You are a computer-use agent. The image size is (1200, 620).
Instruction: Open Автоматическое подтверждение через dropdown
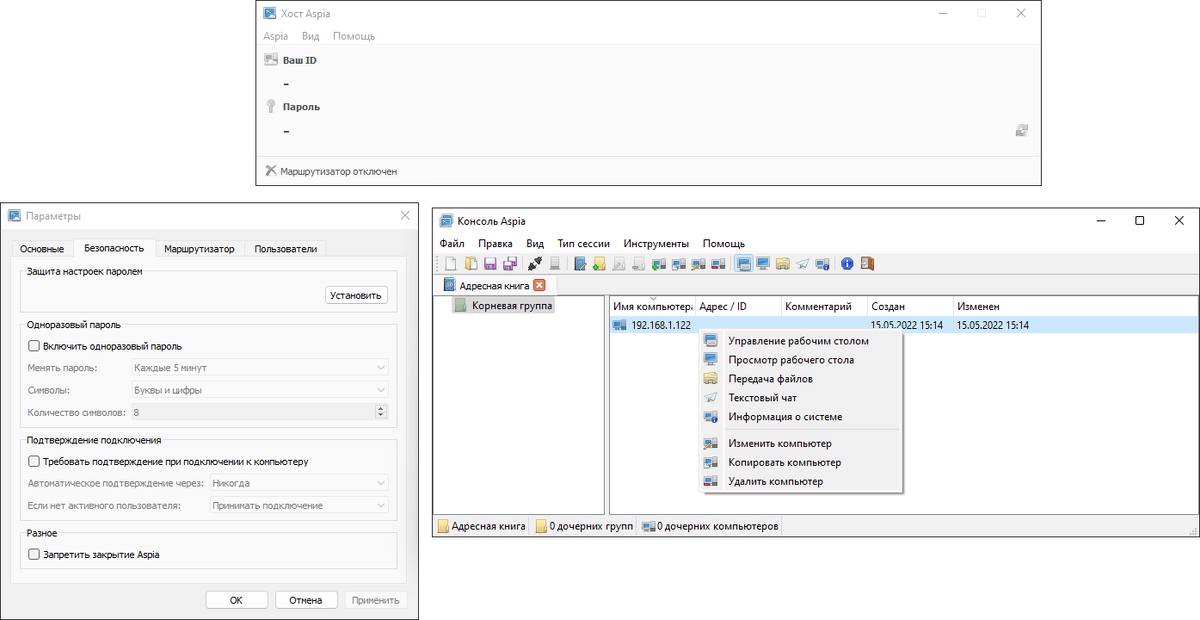coord(298,483)
